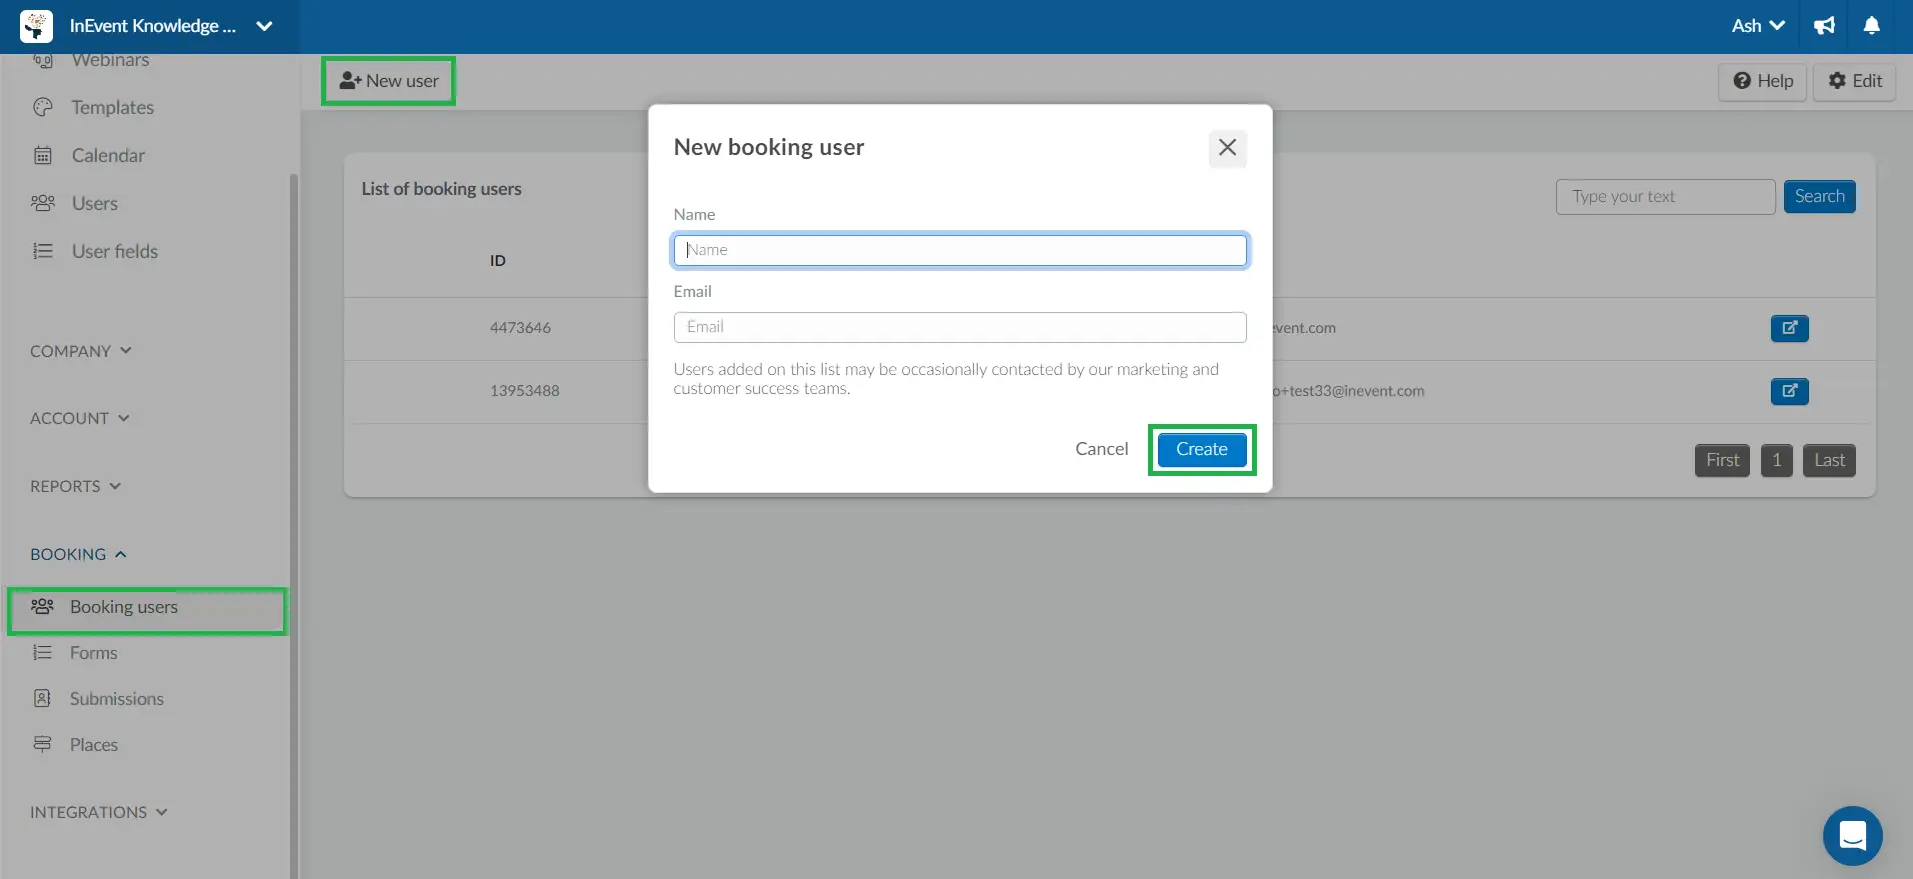The image size is (1913, 879).
Task: Open Templates in the sidebar
Action: pyautogui.click(x=113, y=107)
